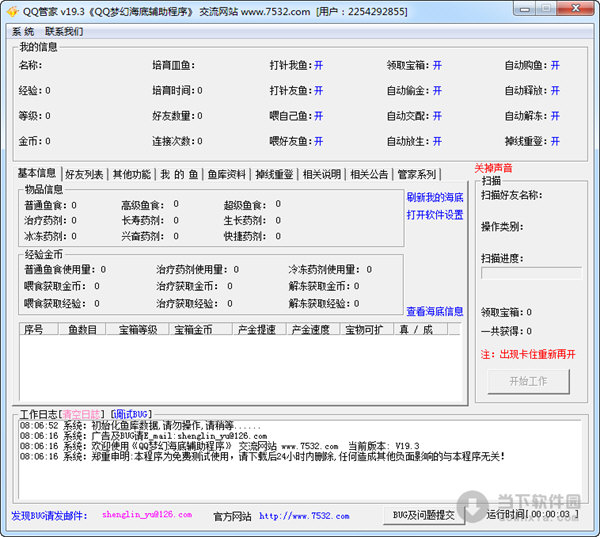Click 清空日志 link in work log
Screen dimensions: 600x537
[81, 414]
